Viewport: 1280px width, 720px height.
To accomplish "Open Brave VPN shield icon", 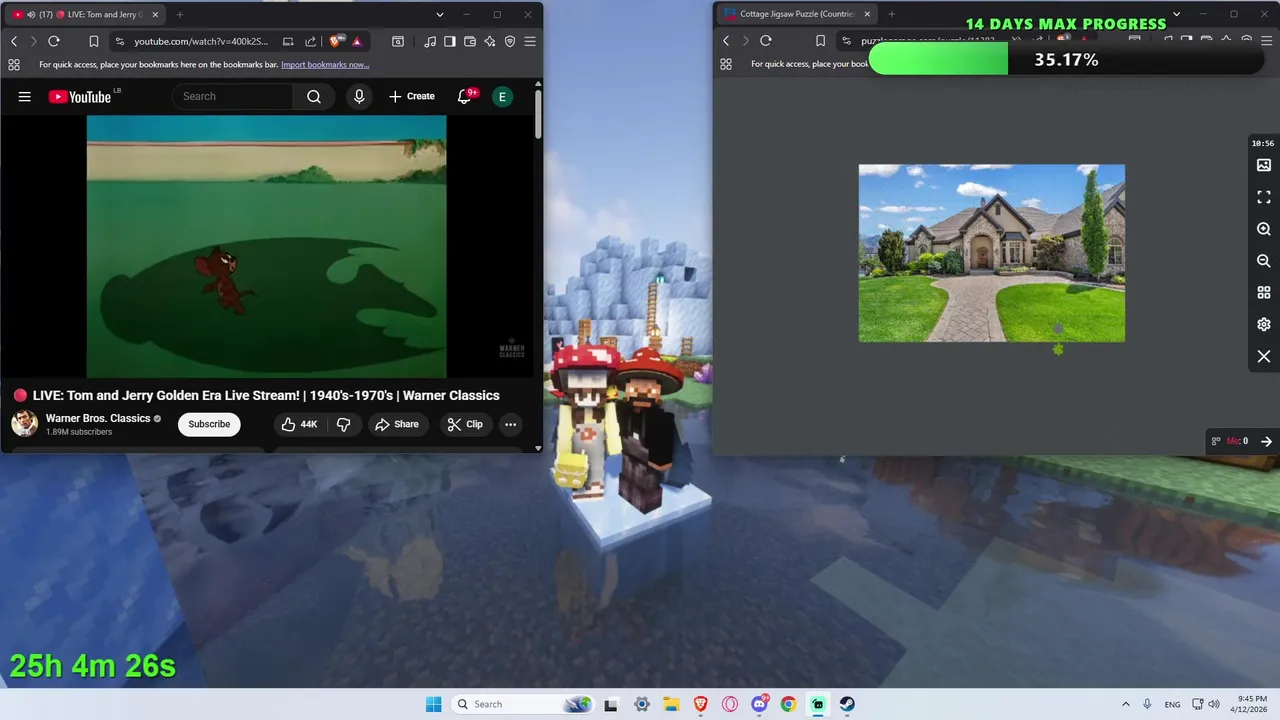I will click(x=510, y=41).
